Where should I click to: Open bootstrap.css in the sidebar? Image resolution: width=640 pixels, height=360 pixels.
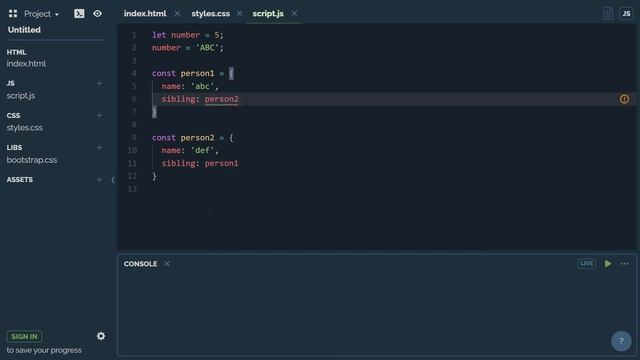pos(32,160)
